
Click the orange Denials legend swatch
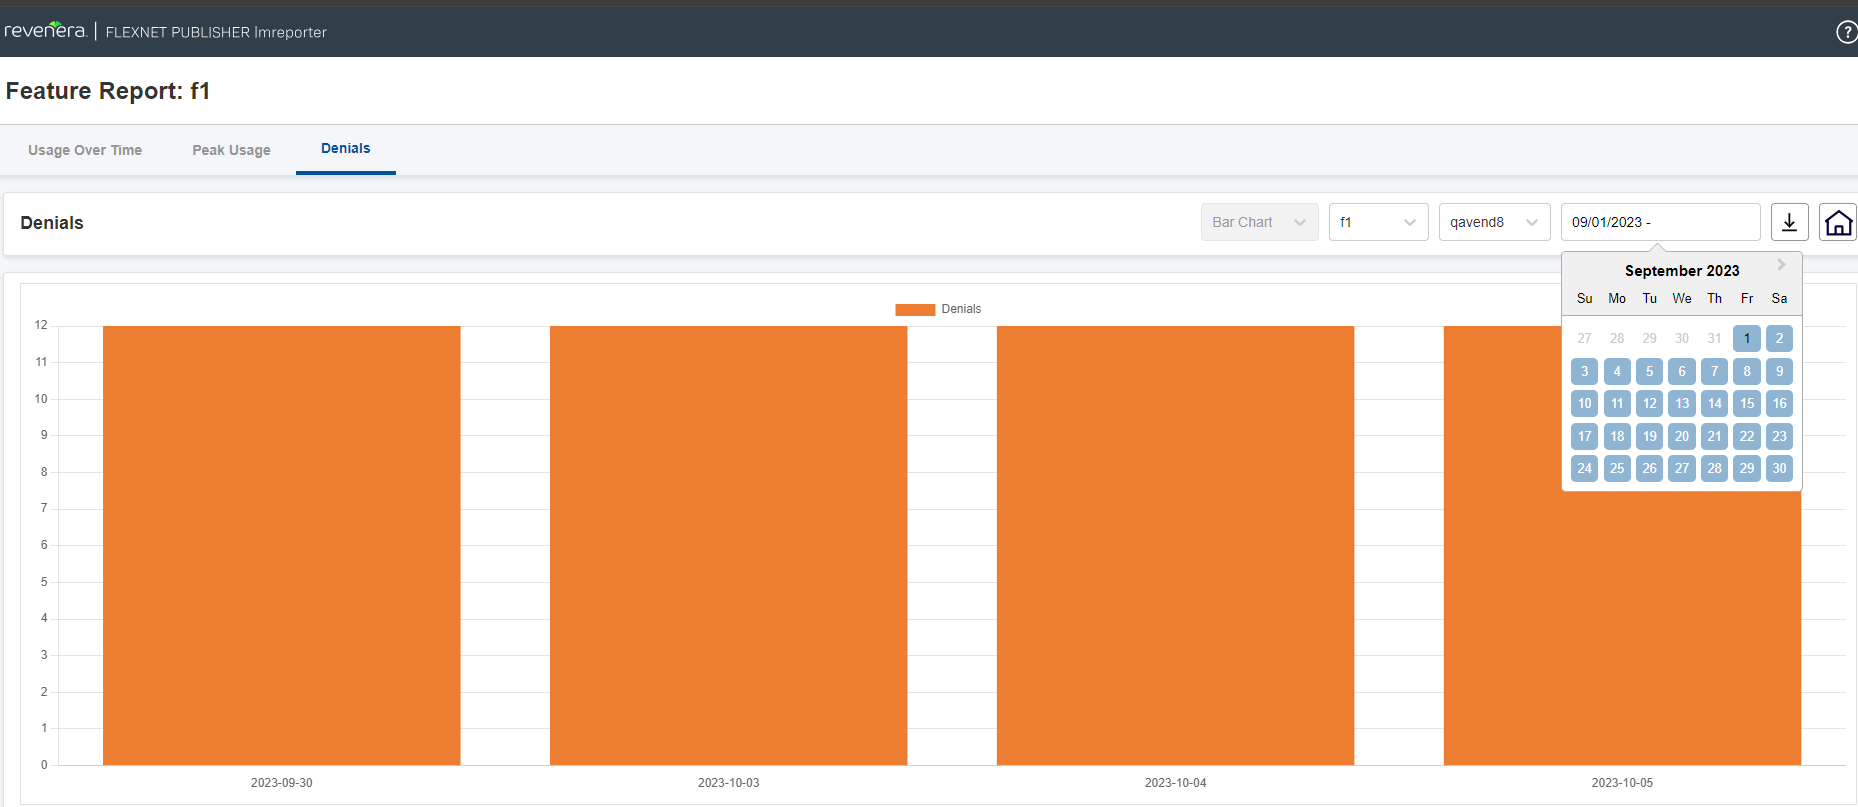tap(914, 310)
